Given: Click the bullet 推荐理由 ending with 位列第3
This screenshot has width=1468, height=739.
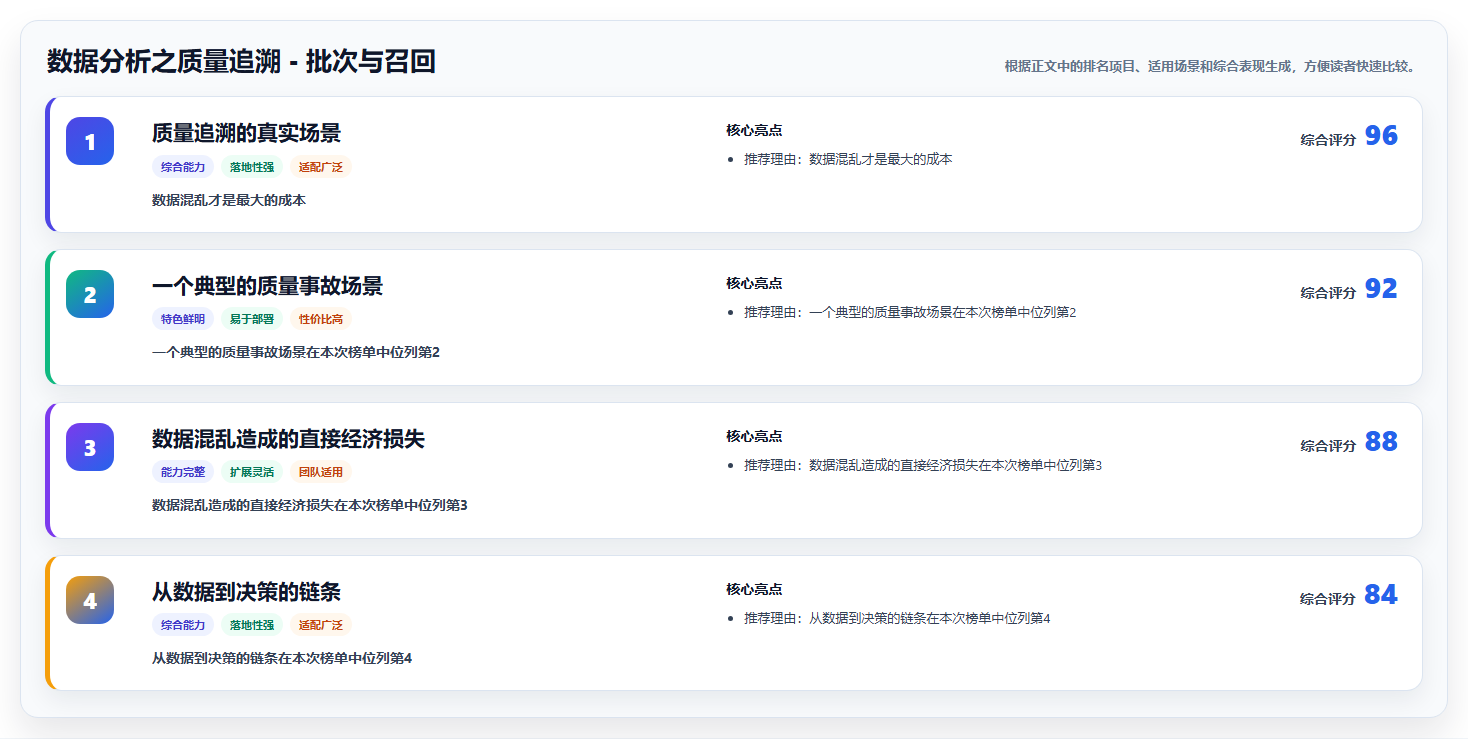Looking at the screenshot, I should click(x=923, y=465).
